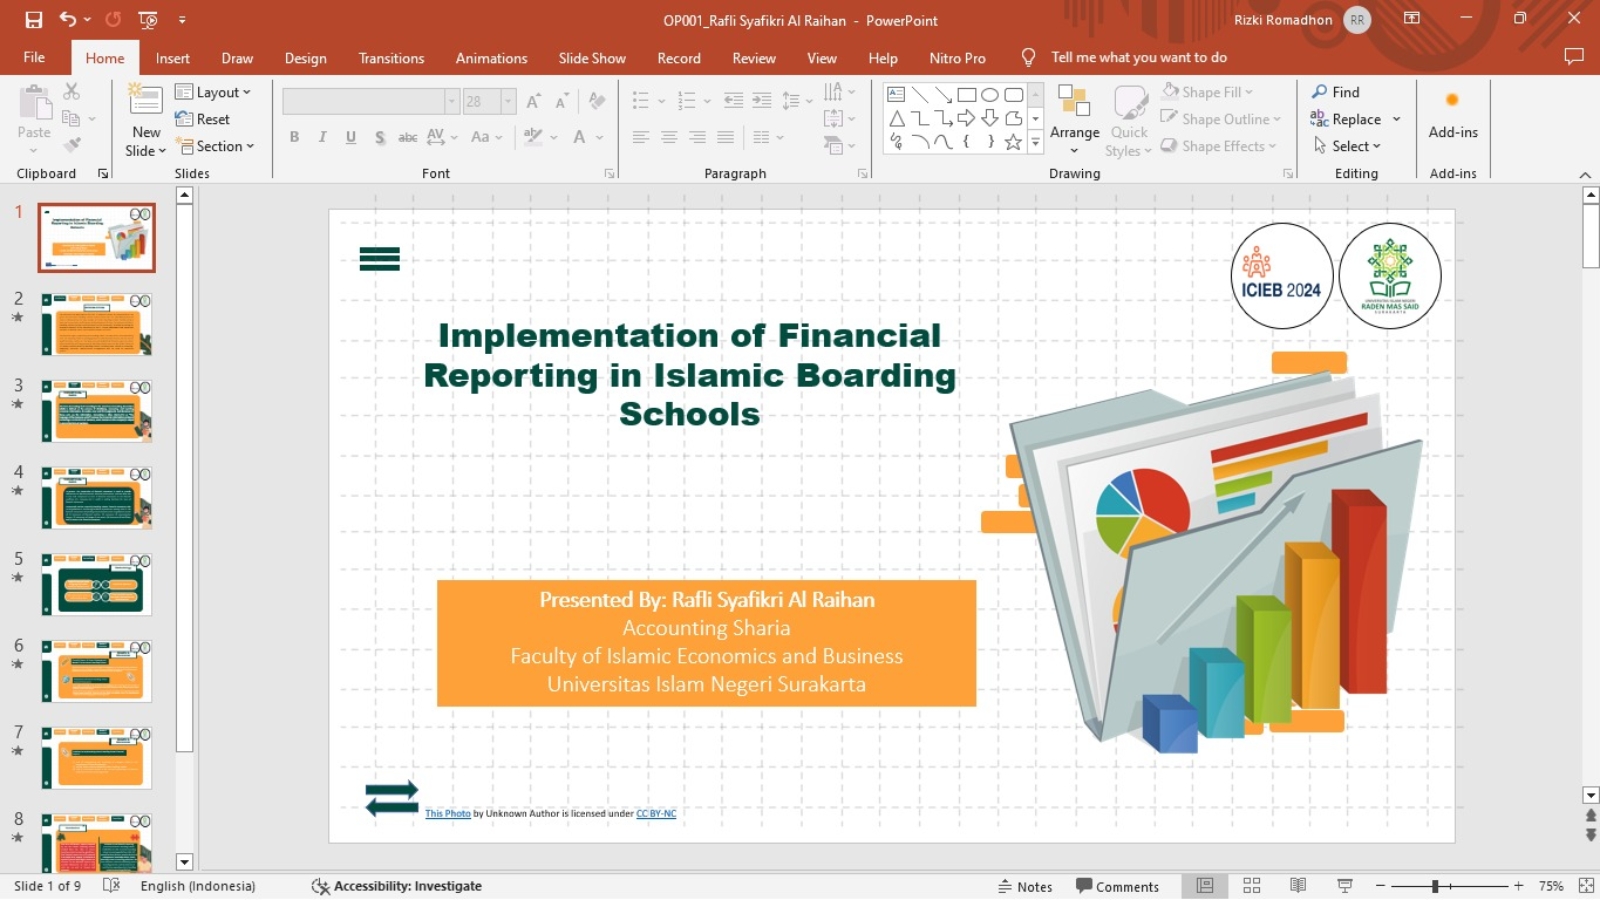The width and height of the screenshot is (1600, 900).
Task: Toggle the Comments pane
Action: point(1117,887)
